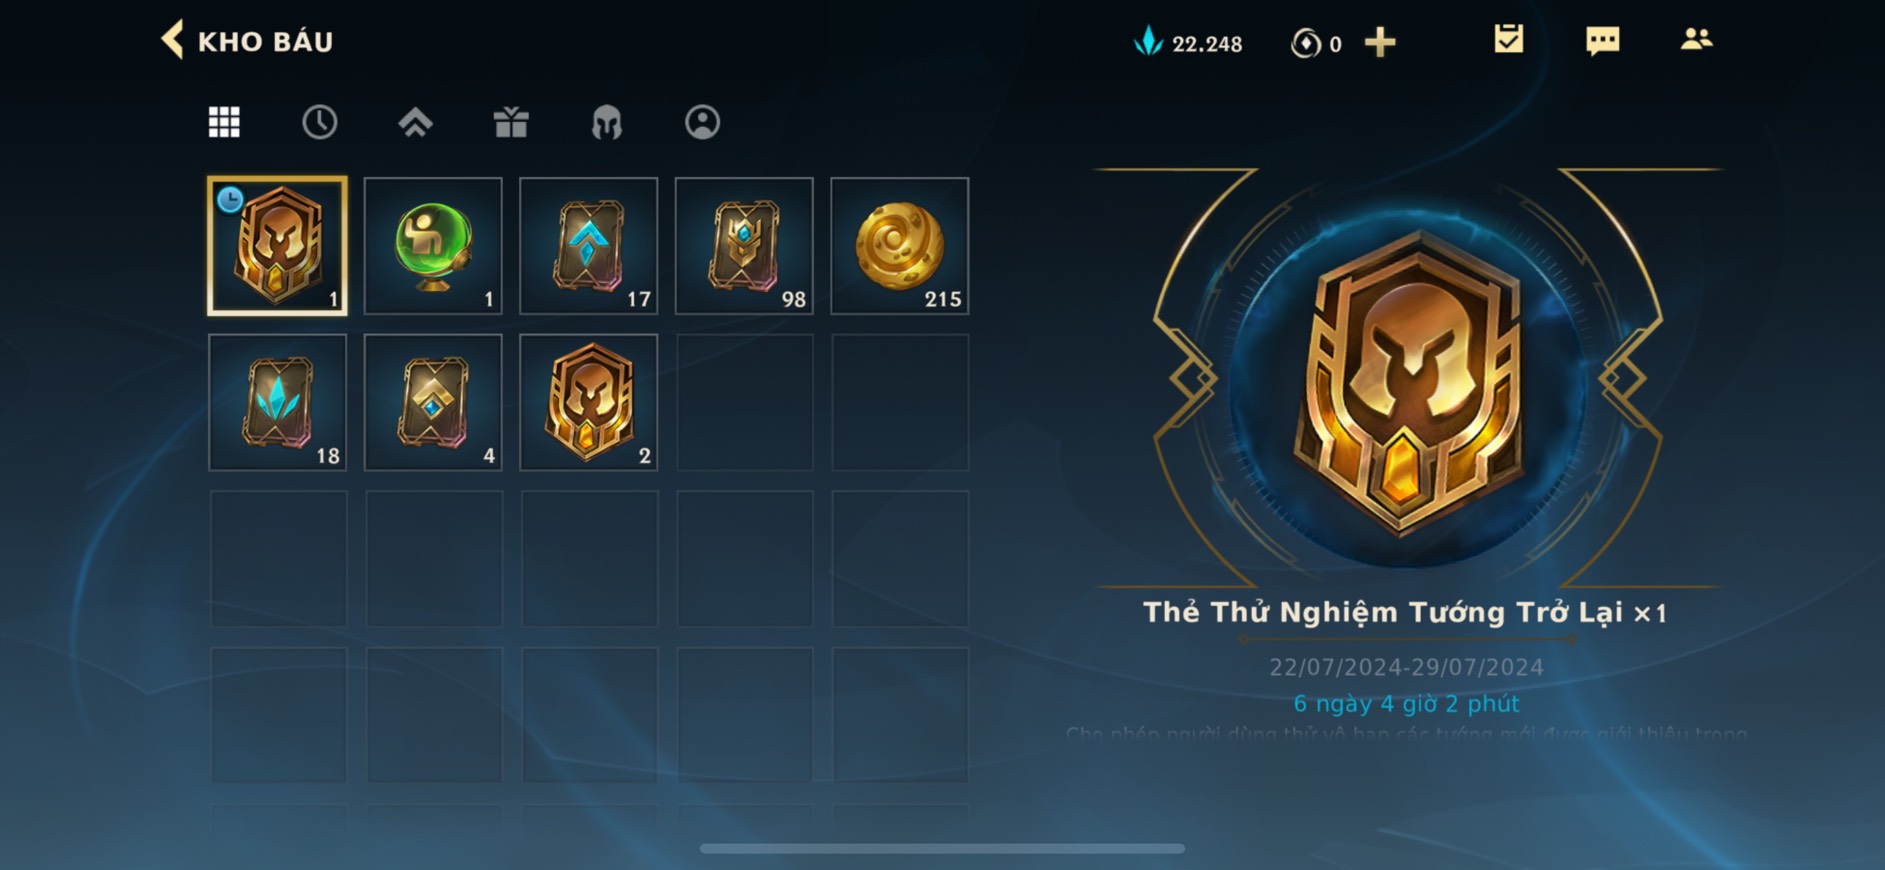Open the chat messages icon
Viewport: 1885px width, 870px height.
click(1602, 41)
